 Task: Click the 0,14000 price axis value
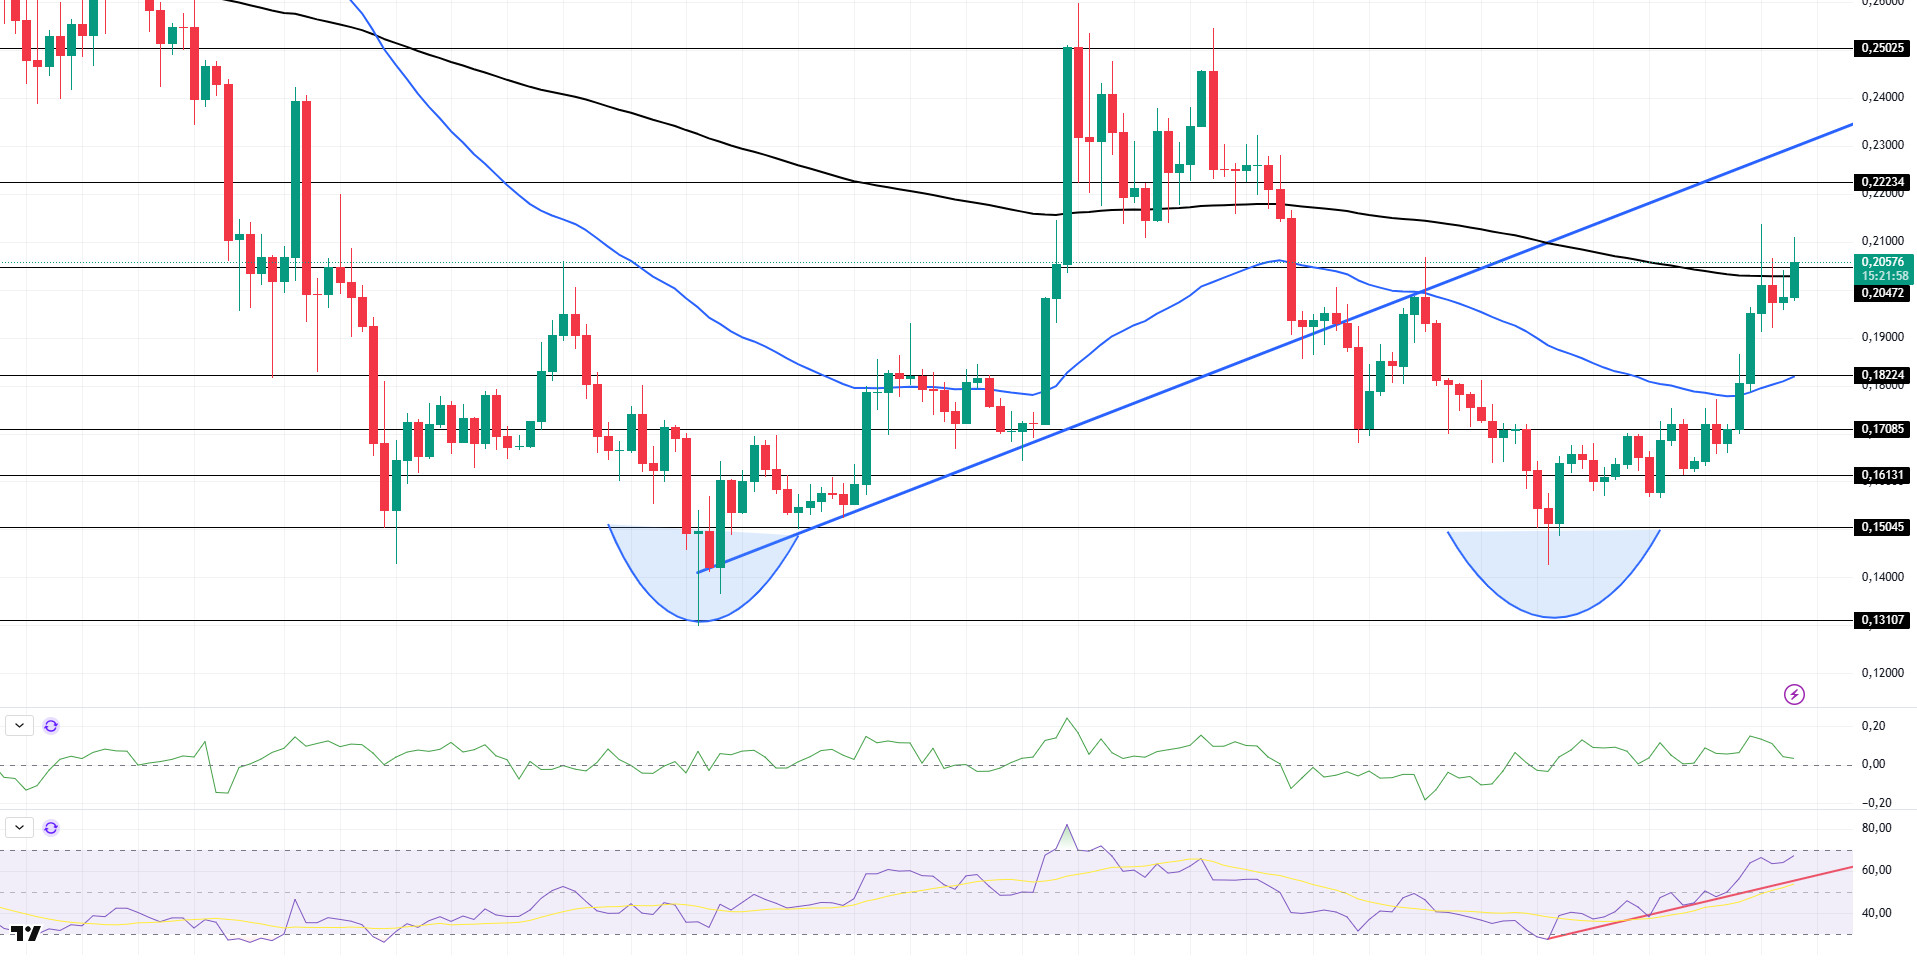(x=1882, y=577)
